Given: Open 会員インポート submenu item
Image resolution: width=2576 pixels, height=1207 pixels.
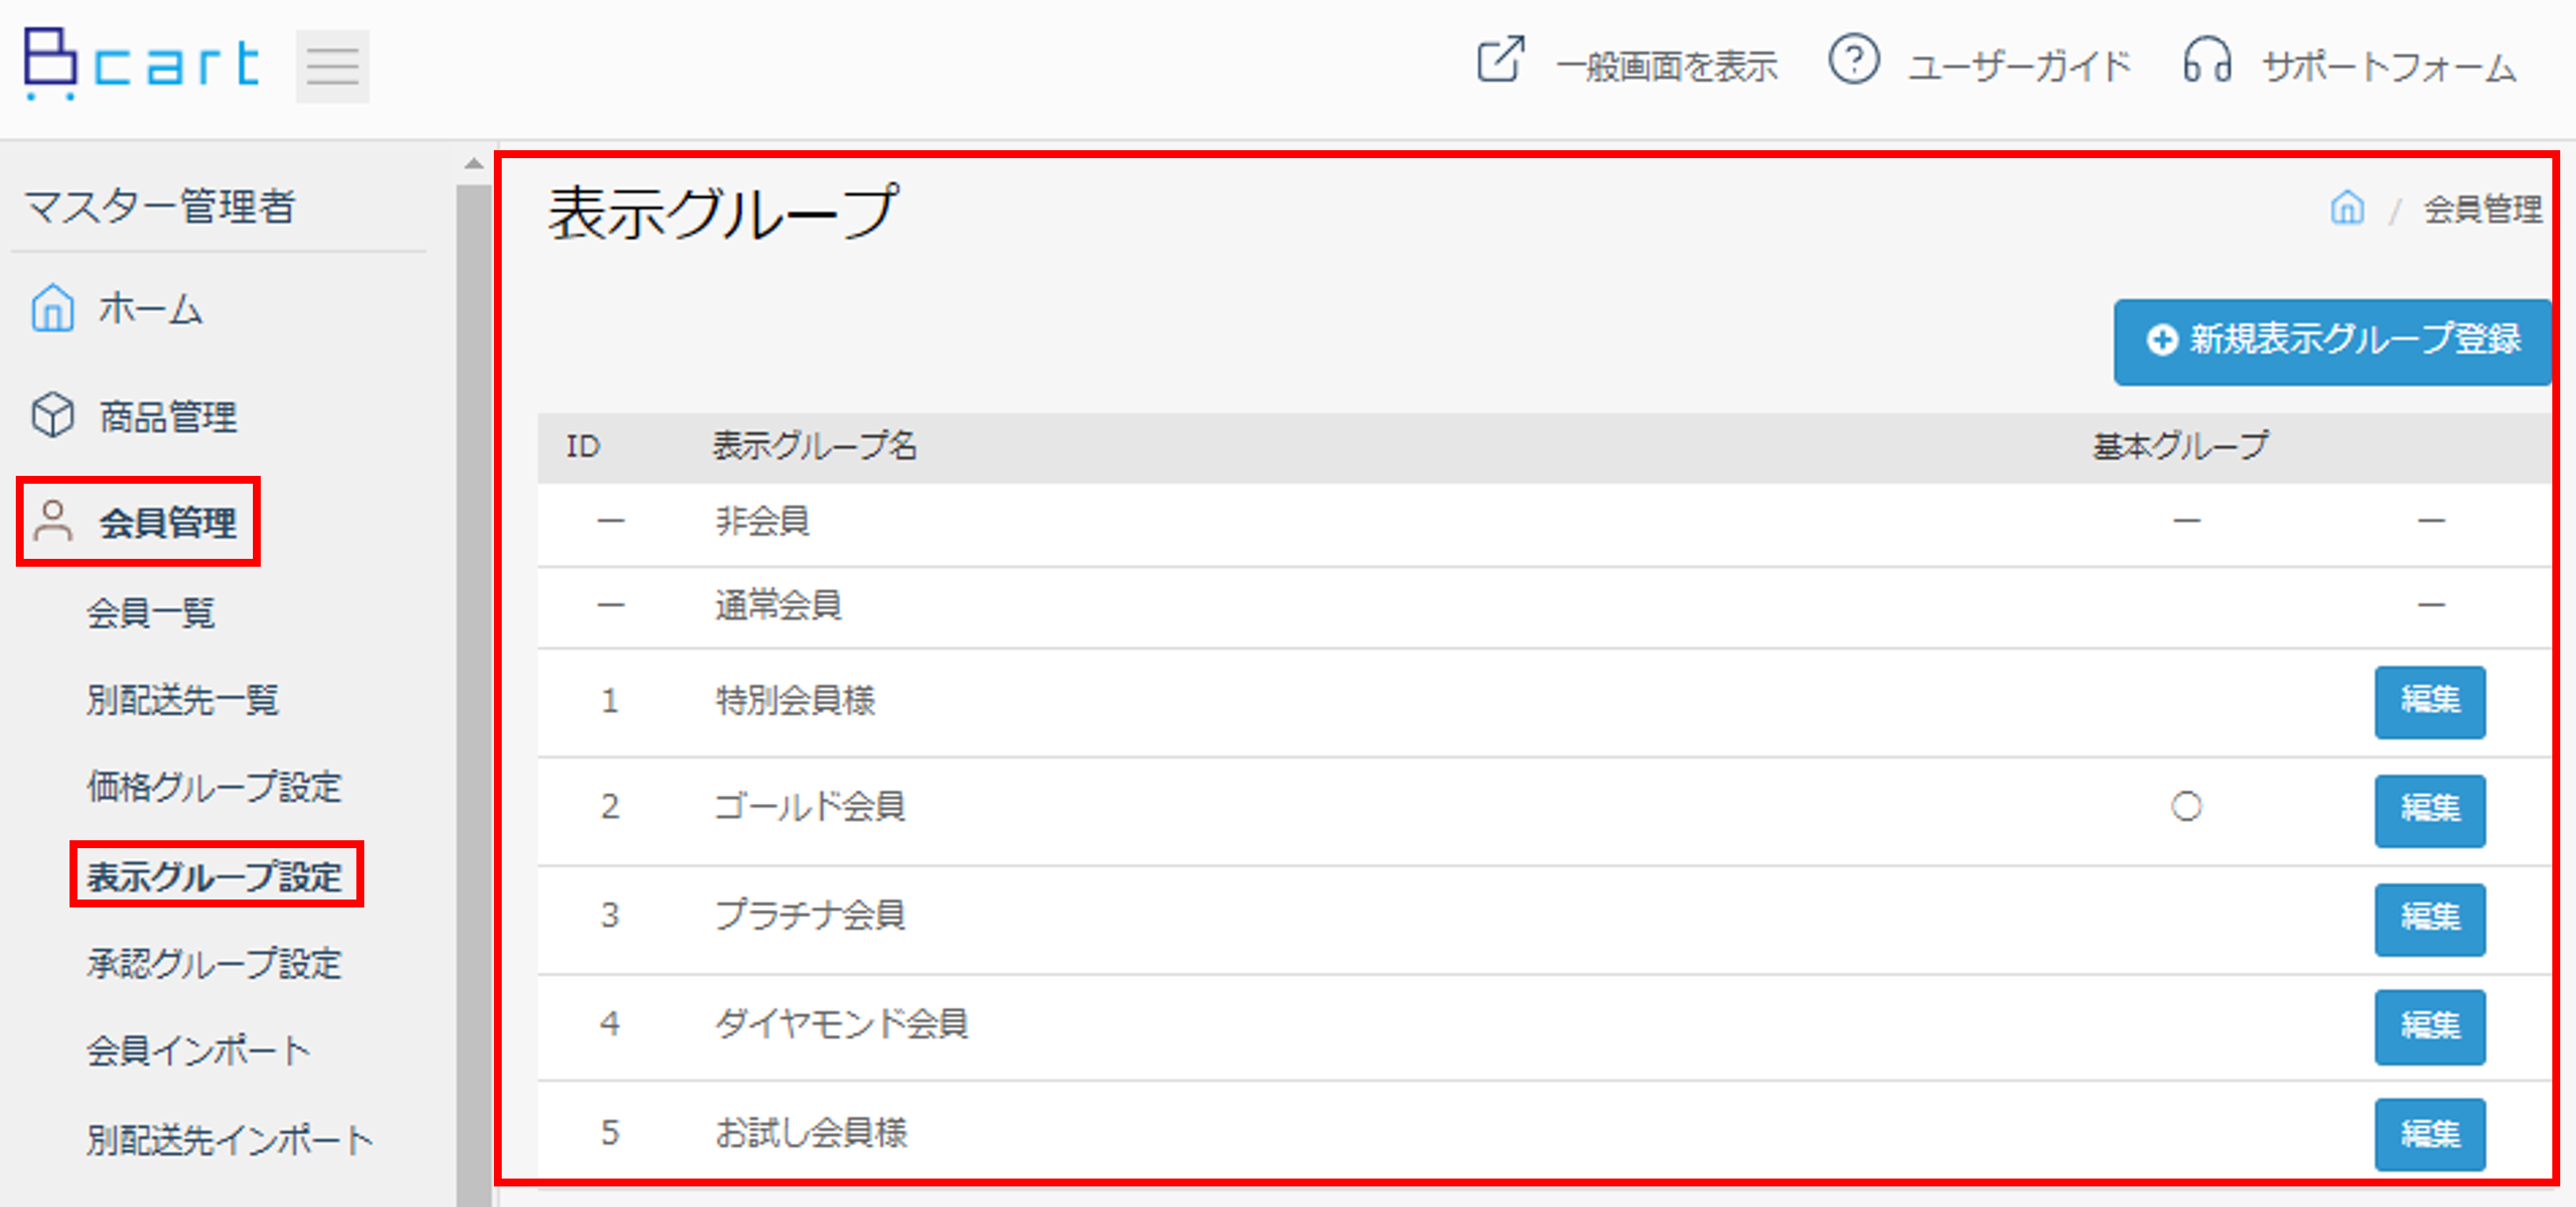Looking at the screenshot, I should click(x=198, y=1050).
